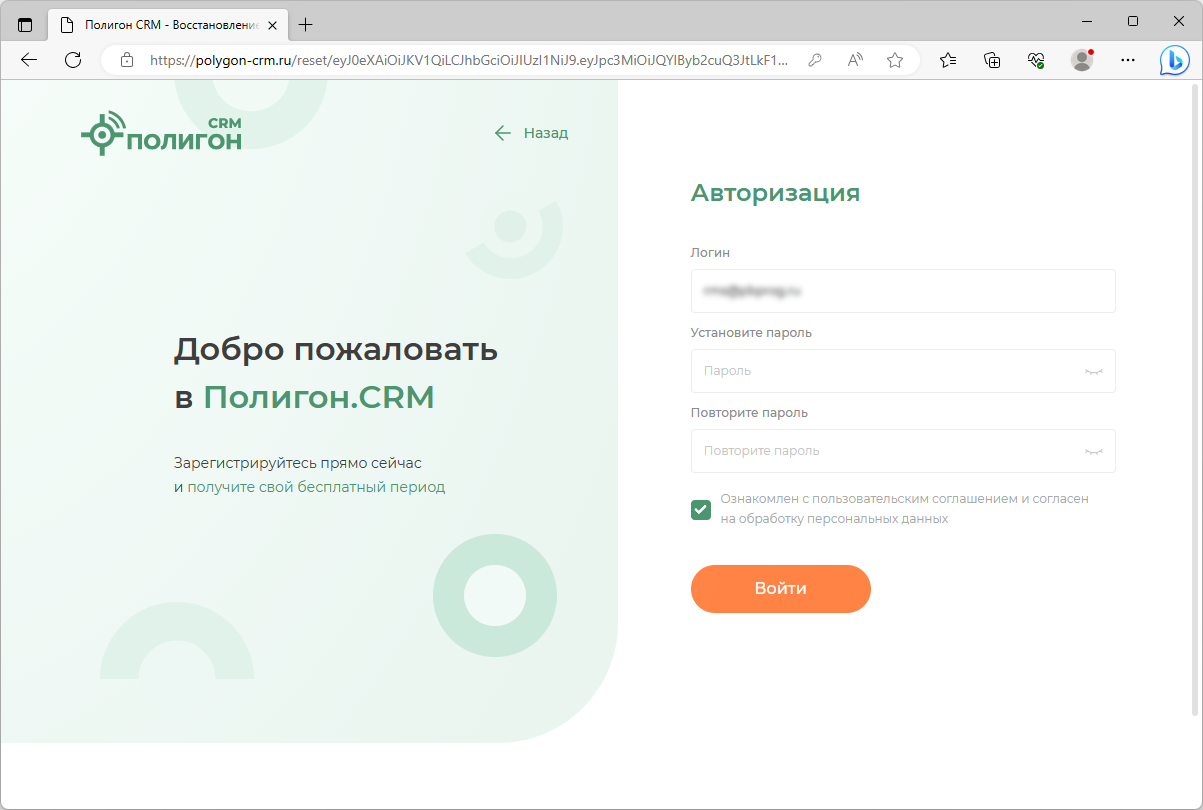The width and height of the screenshot is (1203, 810).
Task: Uncheck the user agreement consent checkbox
Action: coord(701,510)
